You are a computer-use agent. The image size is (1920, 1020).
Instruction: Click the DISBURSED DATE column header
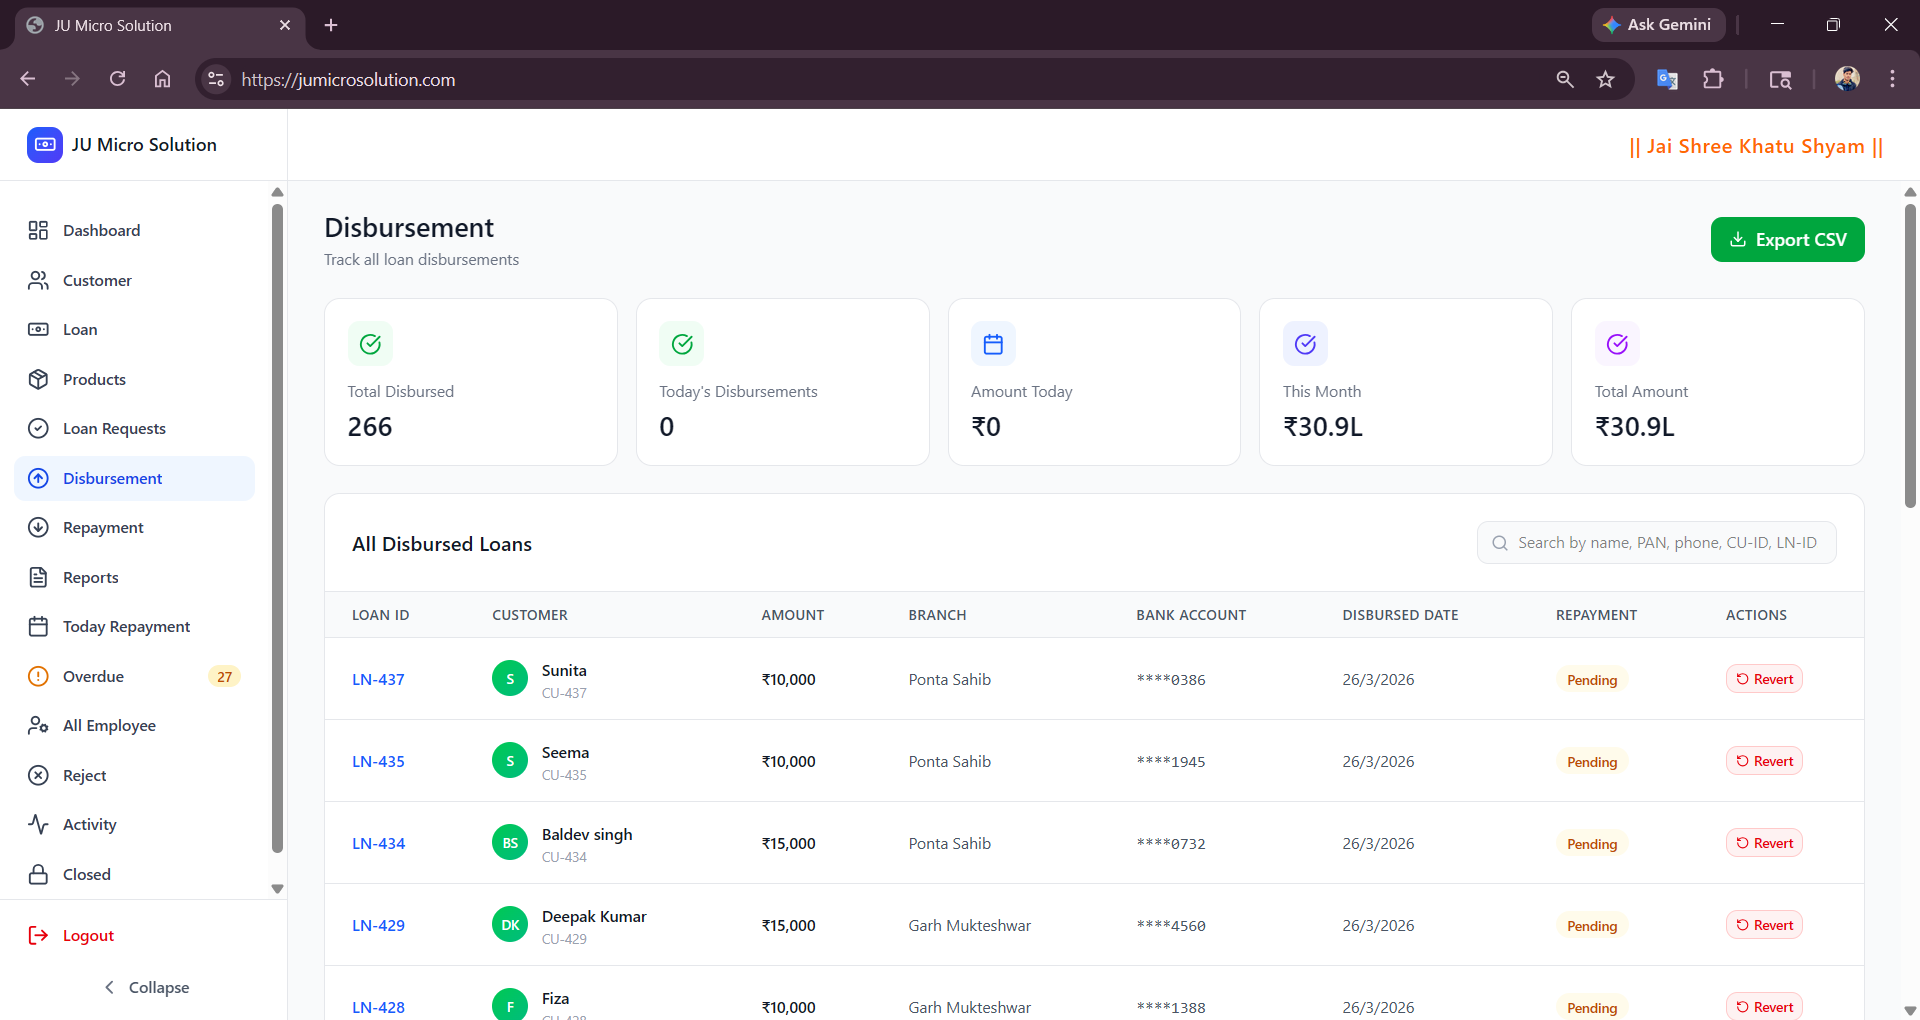click(1400, 615)
